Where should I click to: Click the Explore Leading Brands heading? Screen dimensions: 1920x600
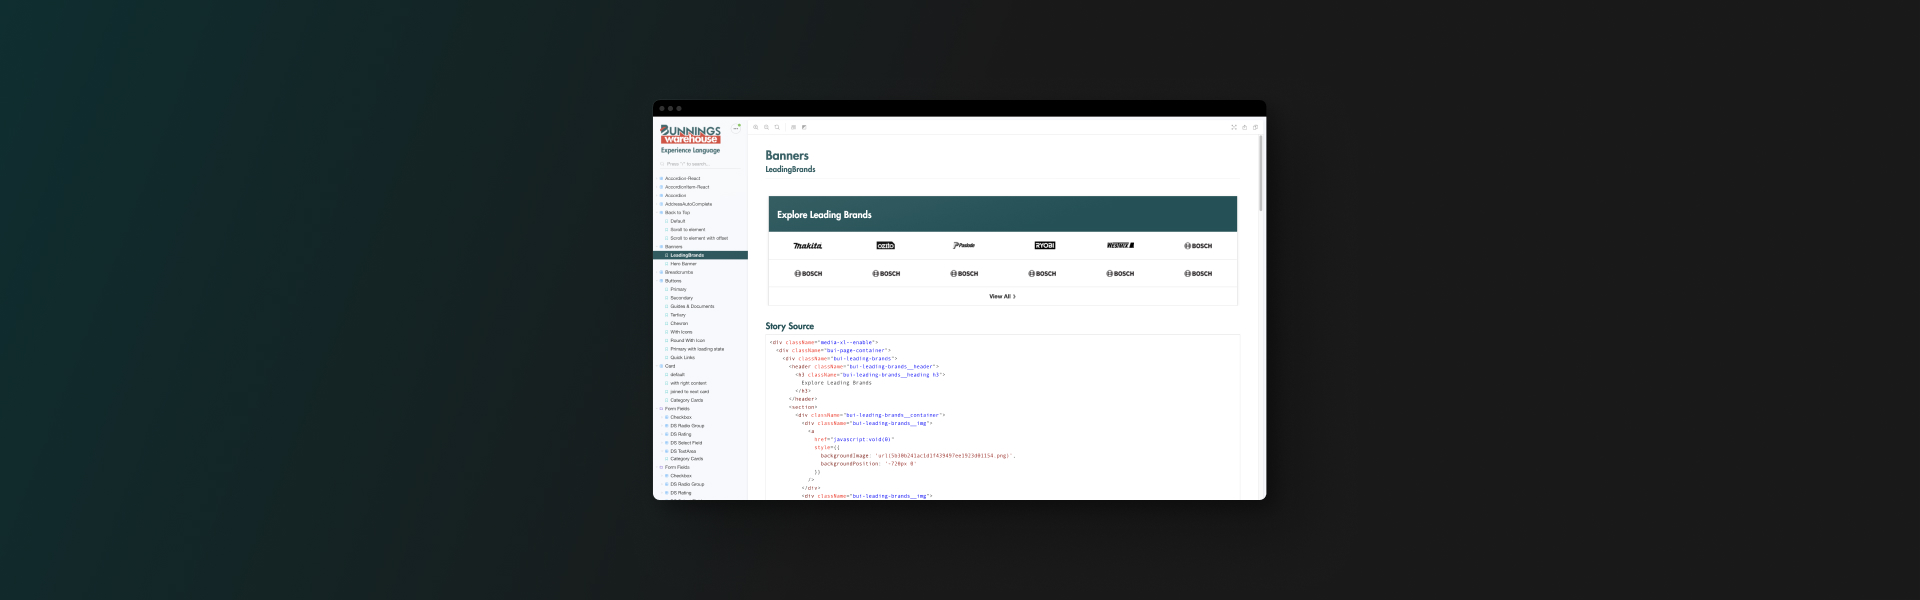824,215
